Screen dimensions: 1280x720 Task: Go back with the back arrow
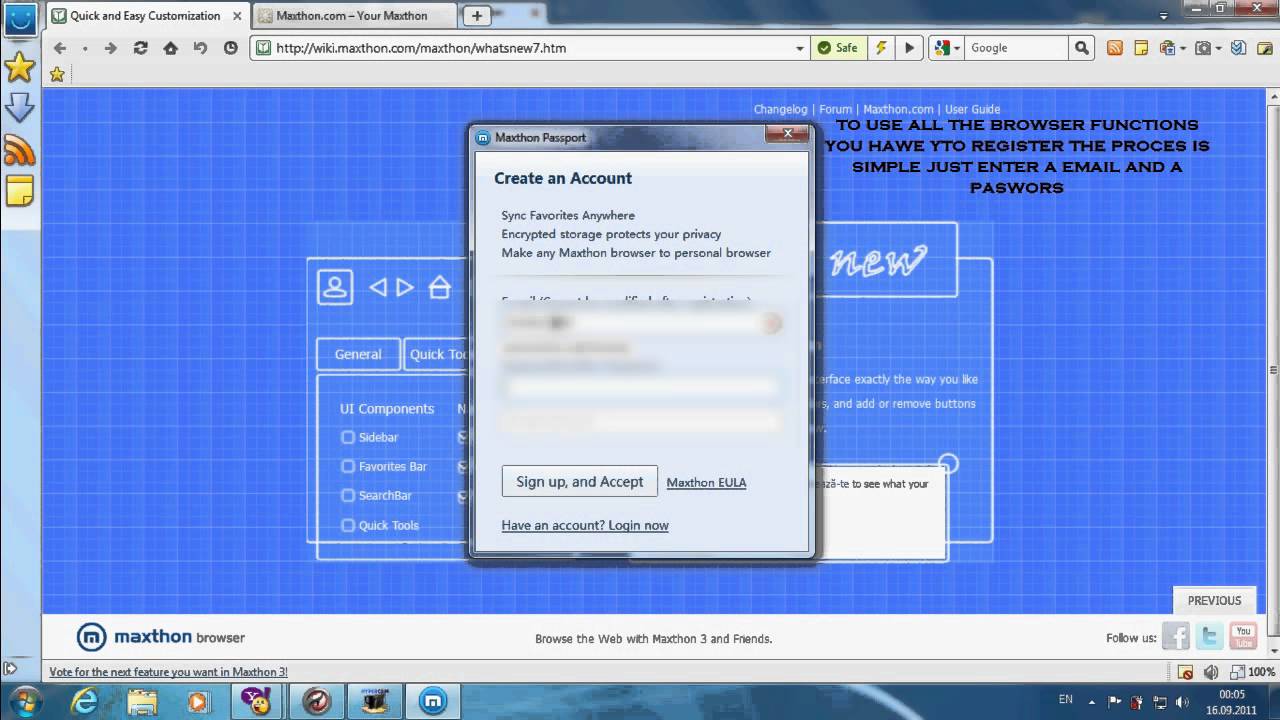click(x=60, y=48)
